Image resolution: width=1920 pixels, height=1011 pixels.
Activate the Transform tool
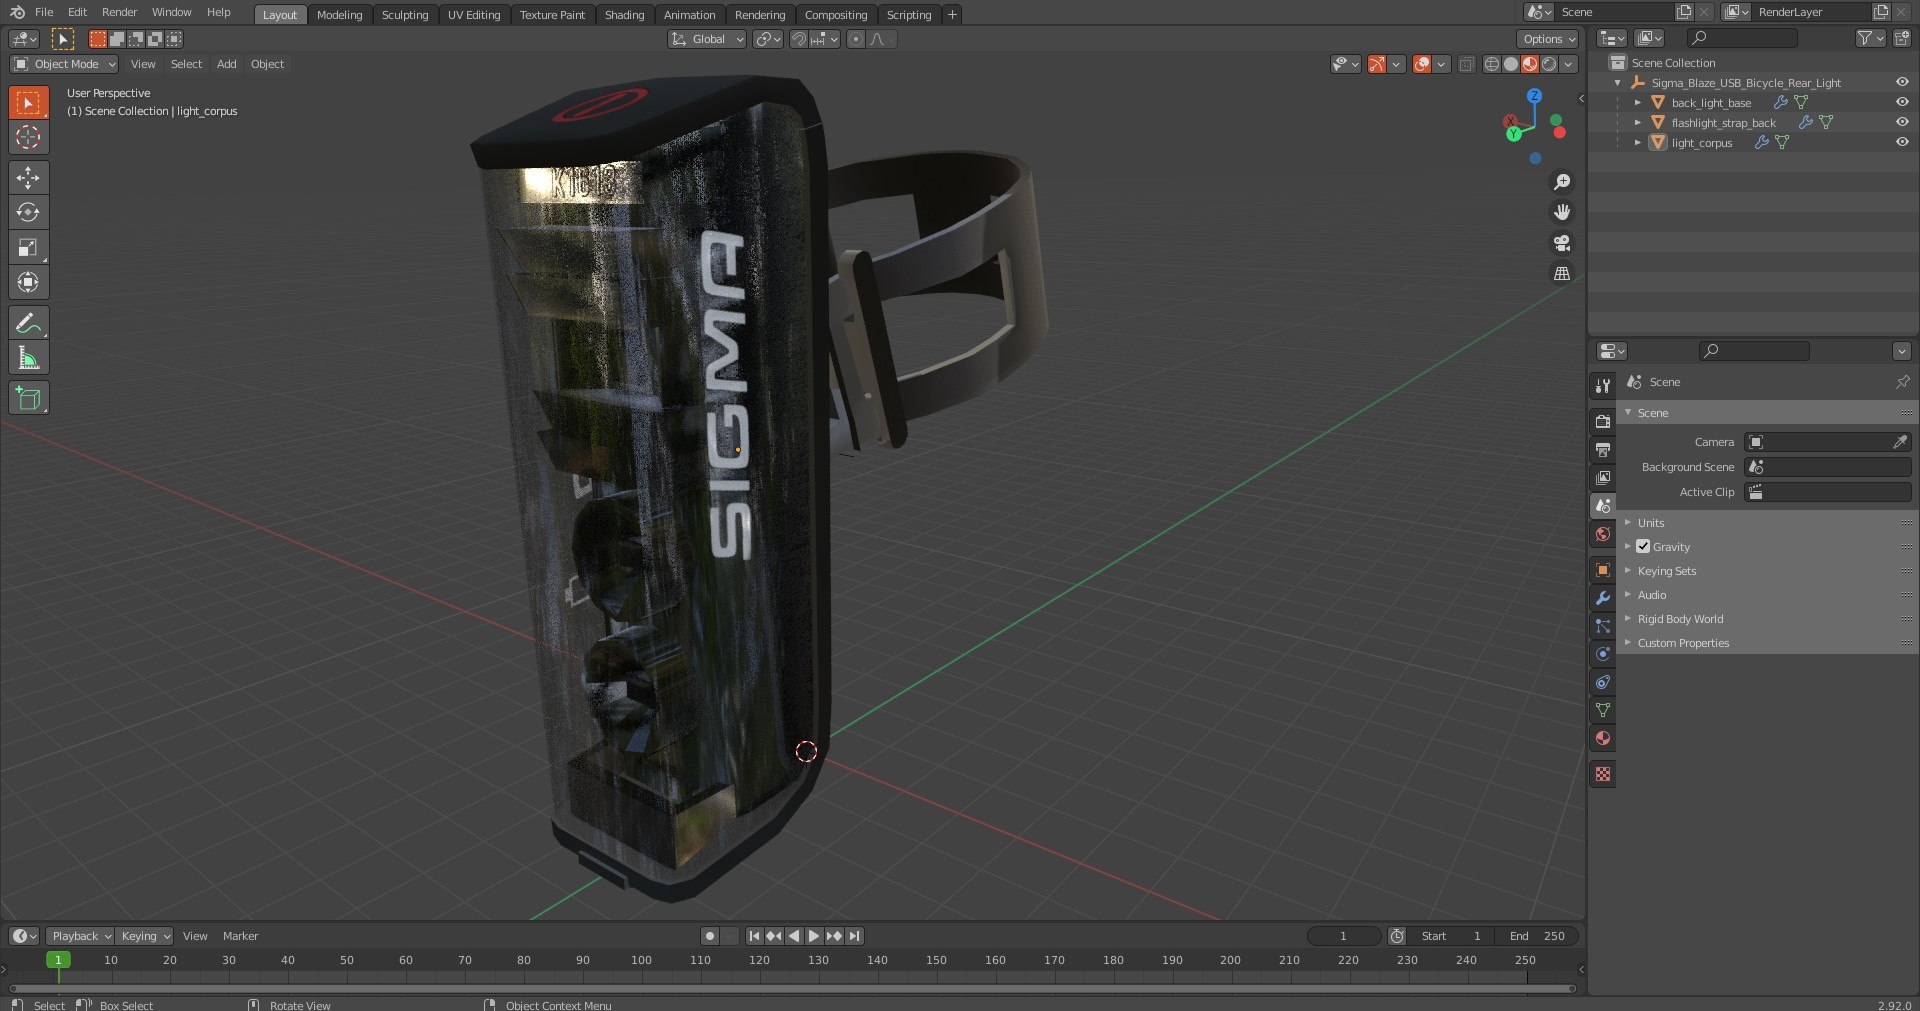28,282
